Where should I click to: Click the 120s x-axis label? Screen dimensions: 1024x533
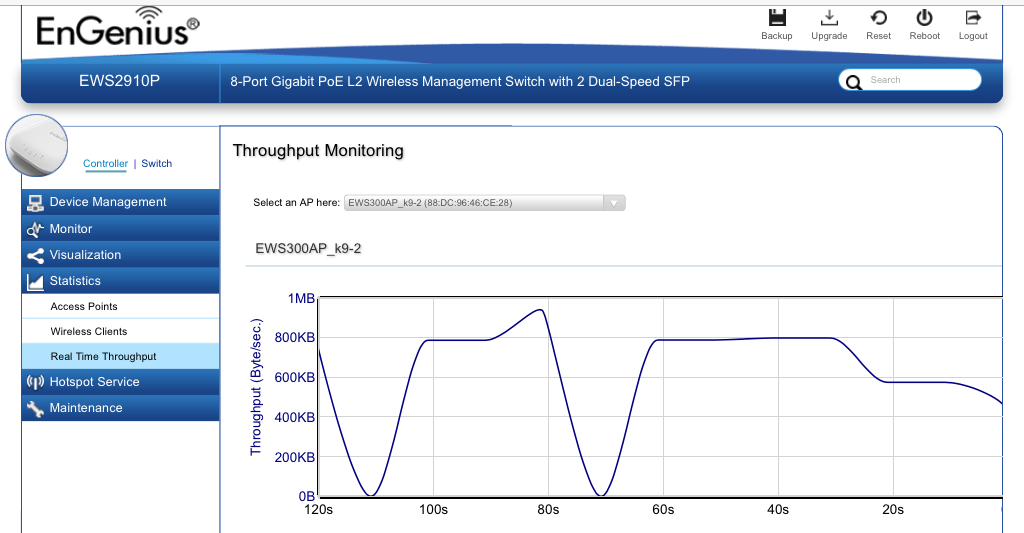tap(319, 509)
